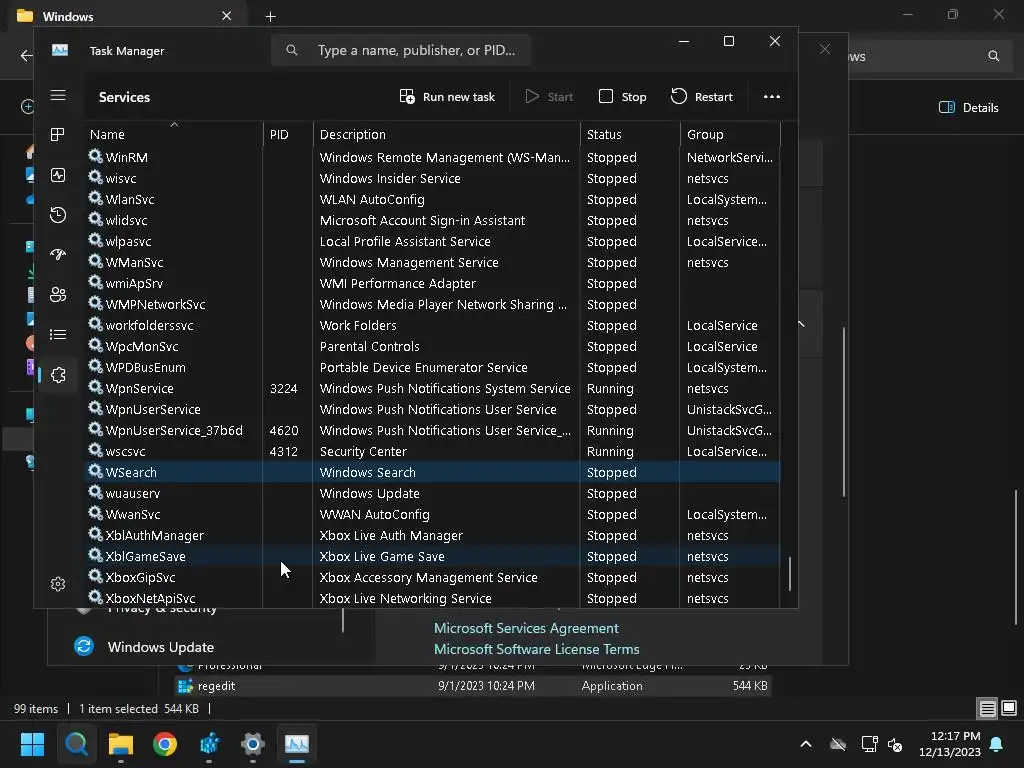Viewport: 1024px width, 768px height.
Task: Open Settings app from taskbar
Action: pyautogui.click(x=253, y=744)
